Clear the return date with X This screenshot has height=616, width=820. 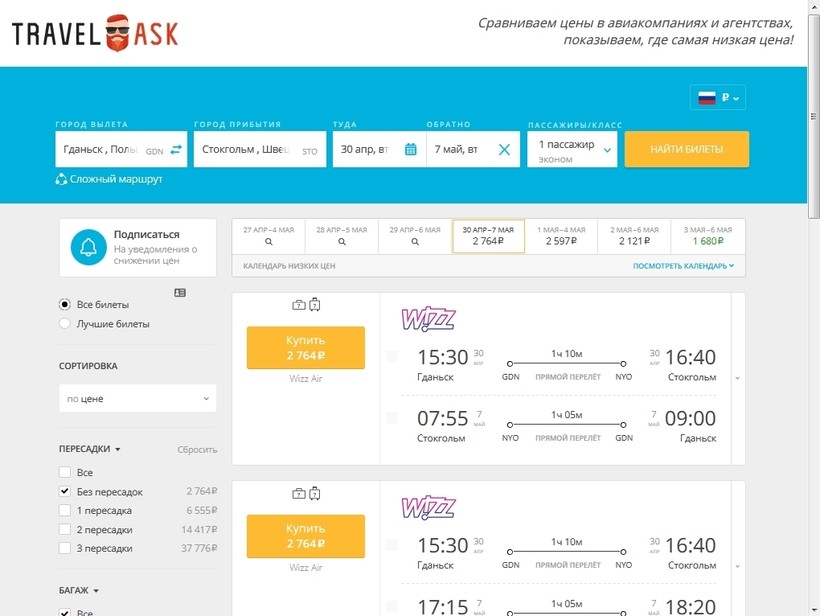click(504, 150)
